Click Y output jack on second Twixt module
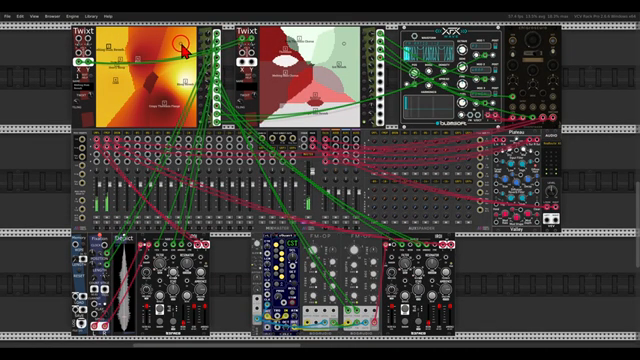 click(x=251, y=62)
